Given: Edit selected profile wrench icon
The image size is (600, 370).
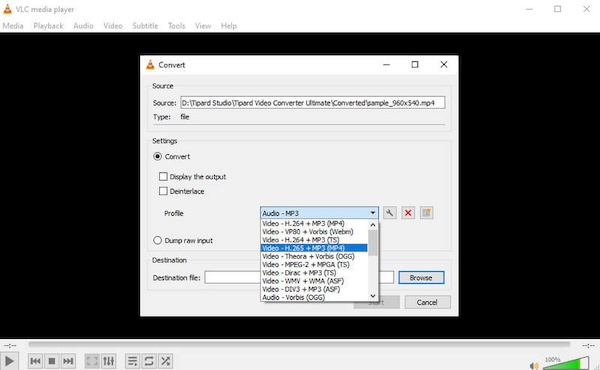Looking at the screenshot, I should tap(390, 213).
